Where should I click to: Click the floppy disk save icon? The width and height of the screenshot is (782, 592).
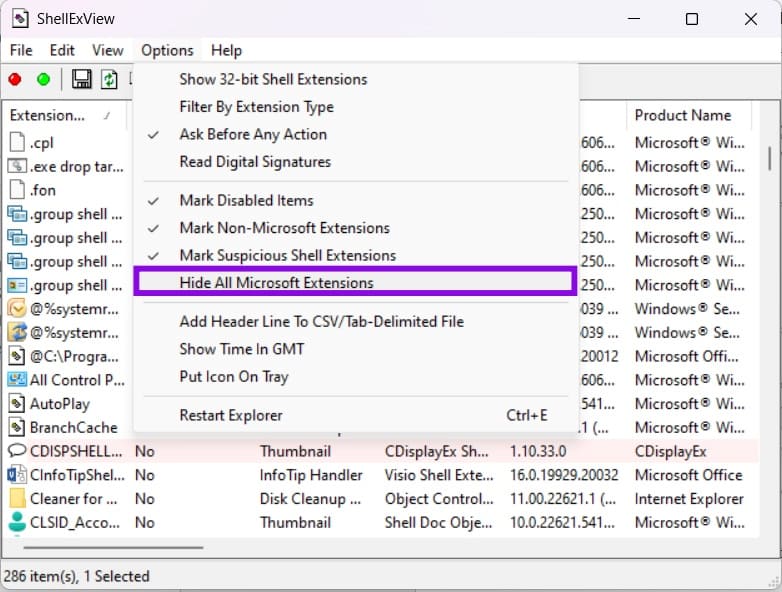[82, 79]
